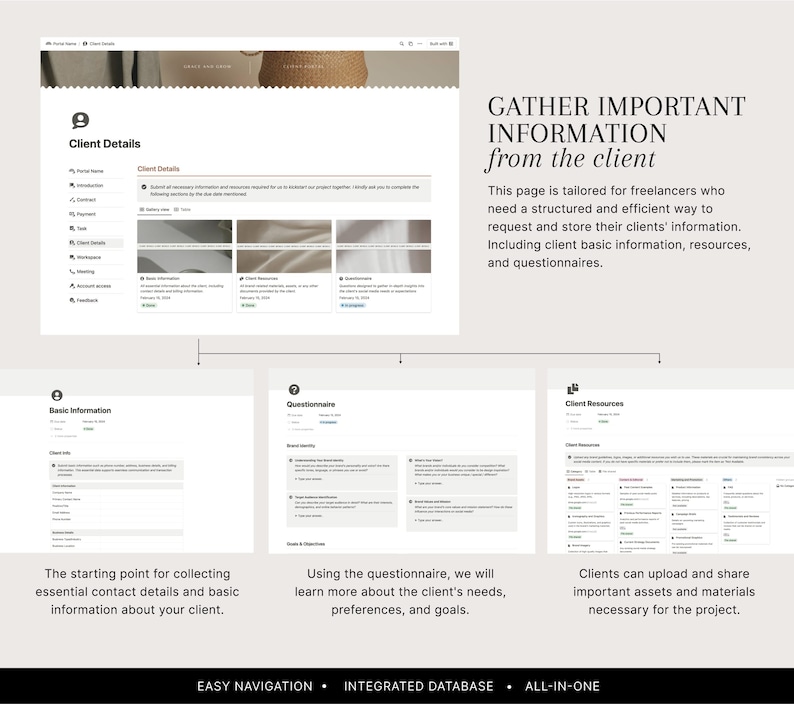Open the Product Information resource card
The height and width of the screenshot is (704, 794).
click(x=693, y=497)
